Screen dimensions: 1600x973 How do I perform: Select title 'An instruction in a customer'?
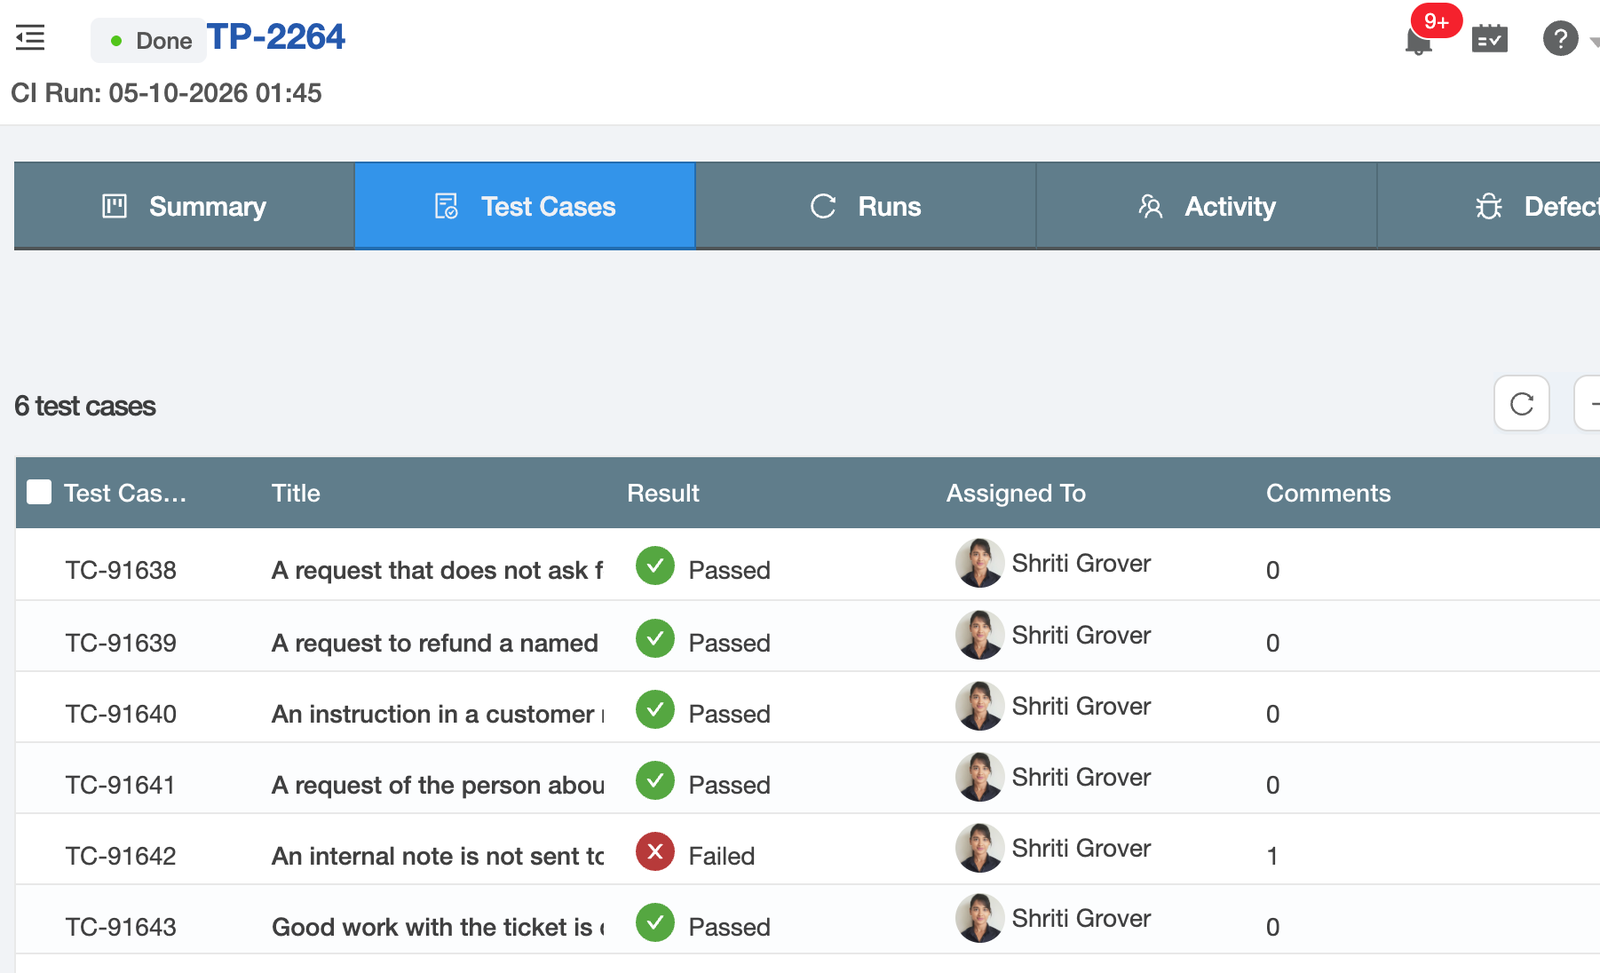click(438, 713)
